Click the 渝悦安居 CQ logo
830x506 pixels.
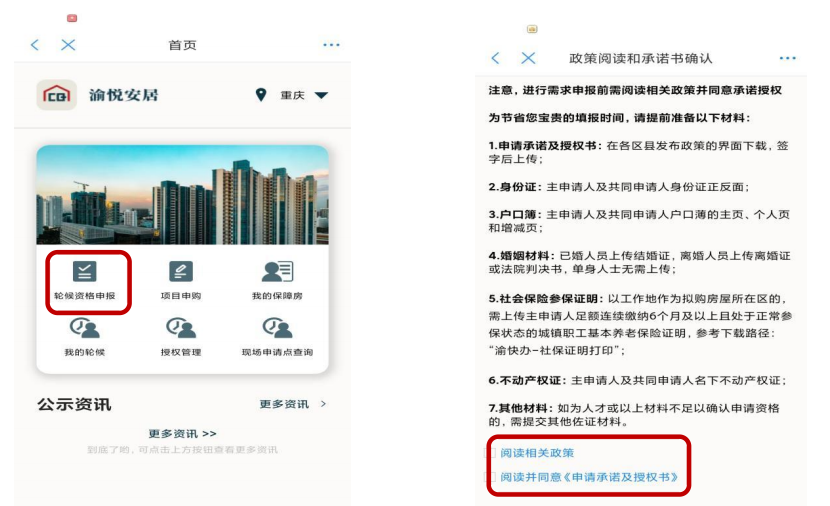57,95
